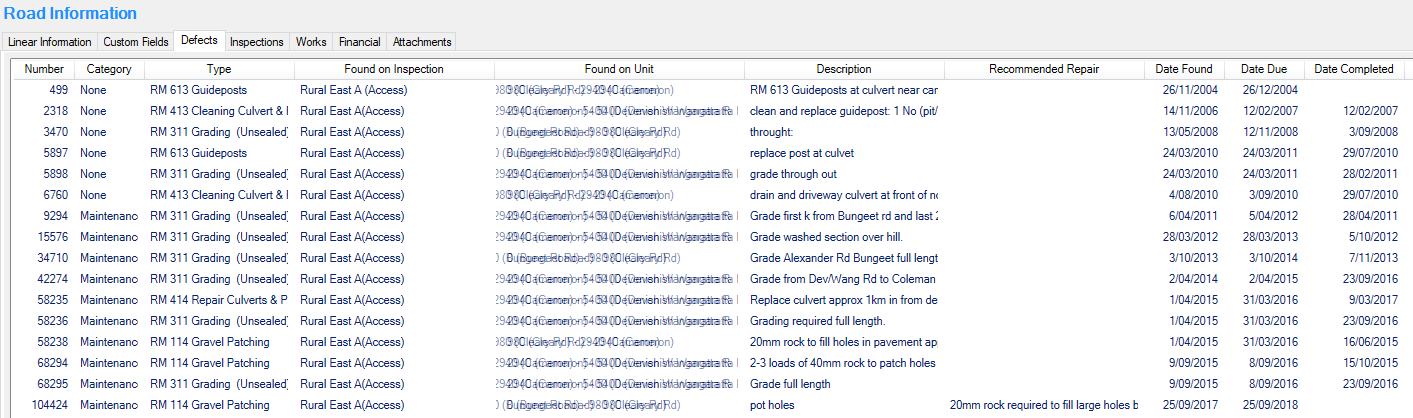1413x418 pixels.
Task: Sort by the Recommended Repair column header
Action: point(1043,69)
